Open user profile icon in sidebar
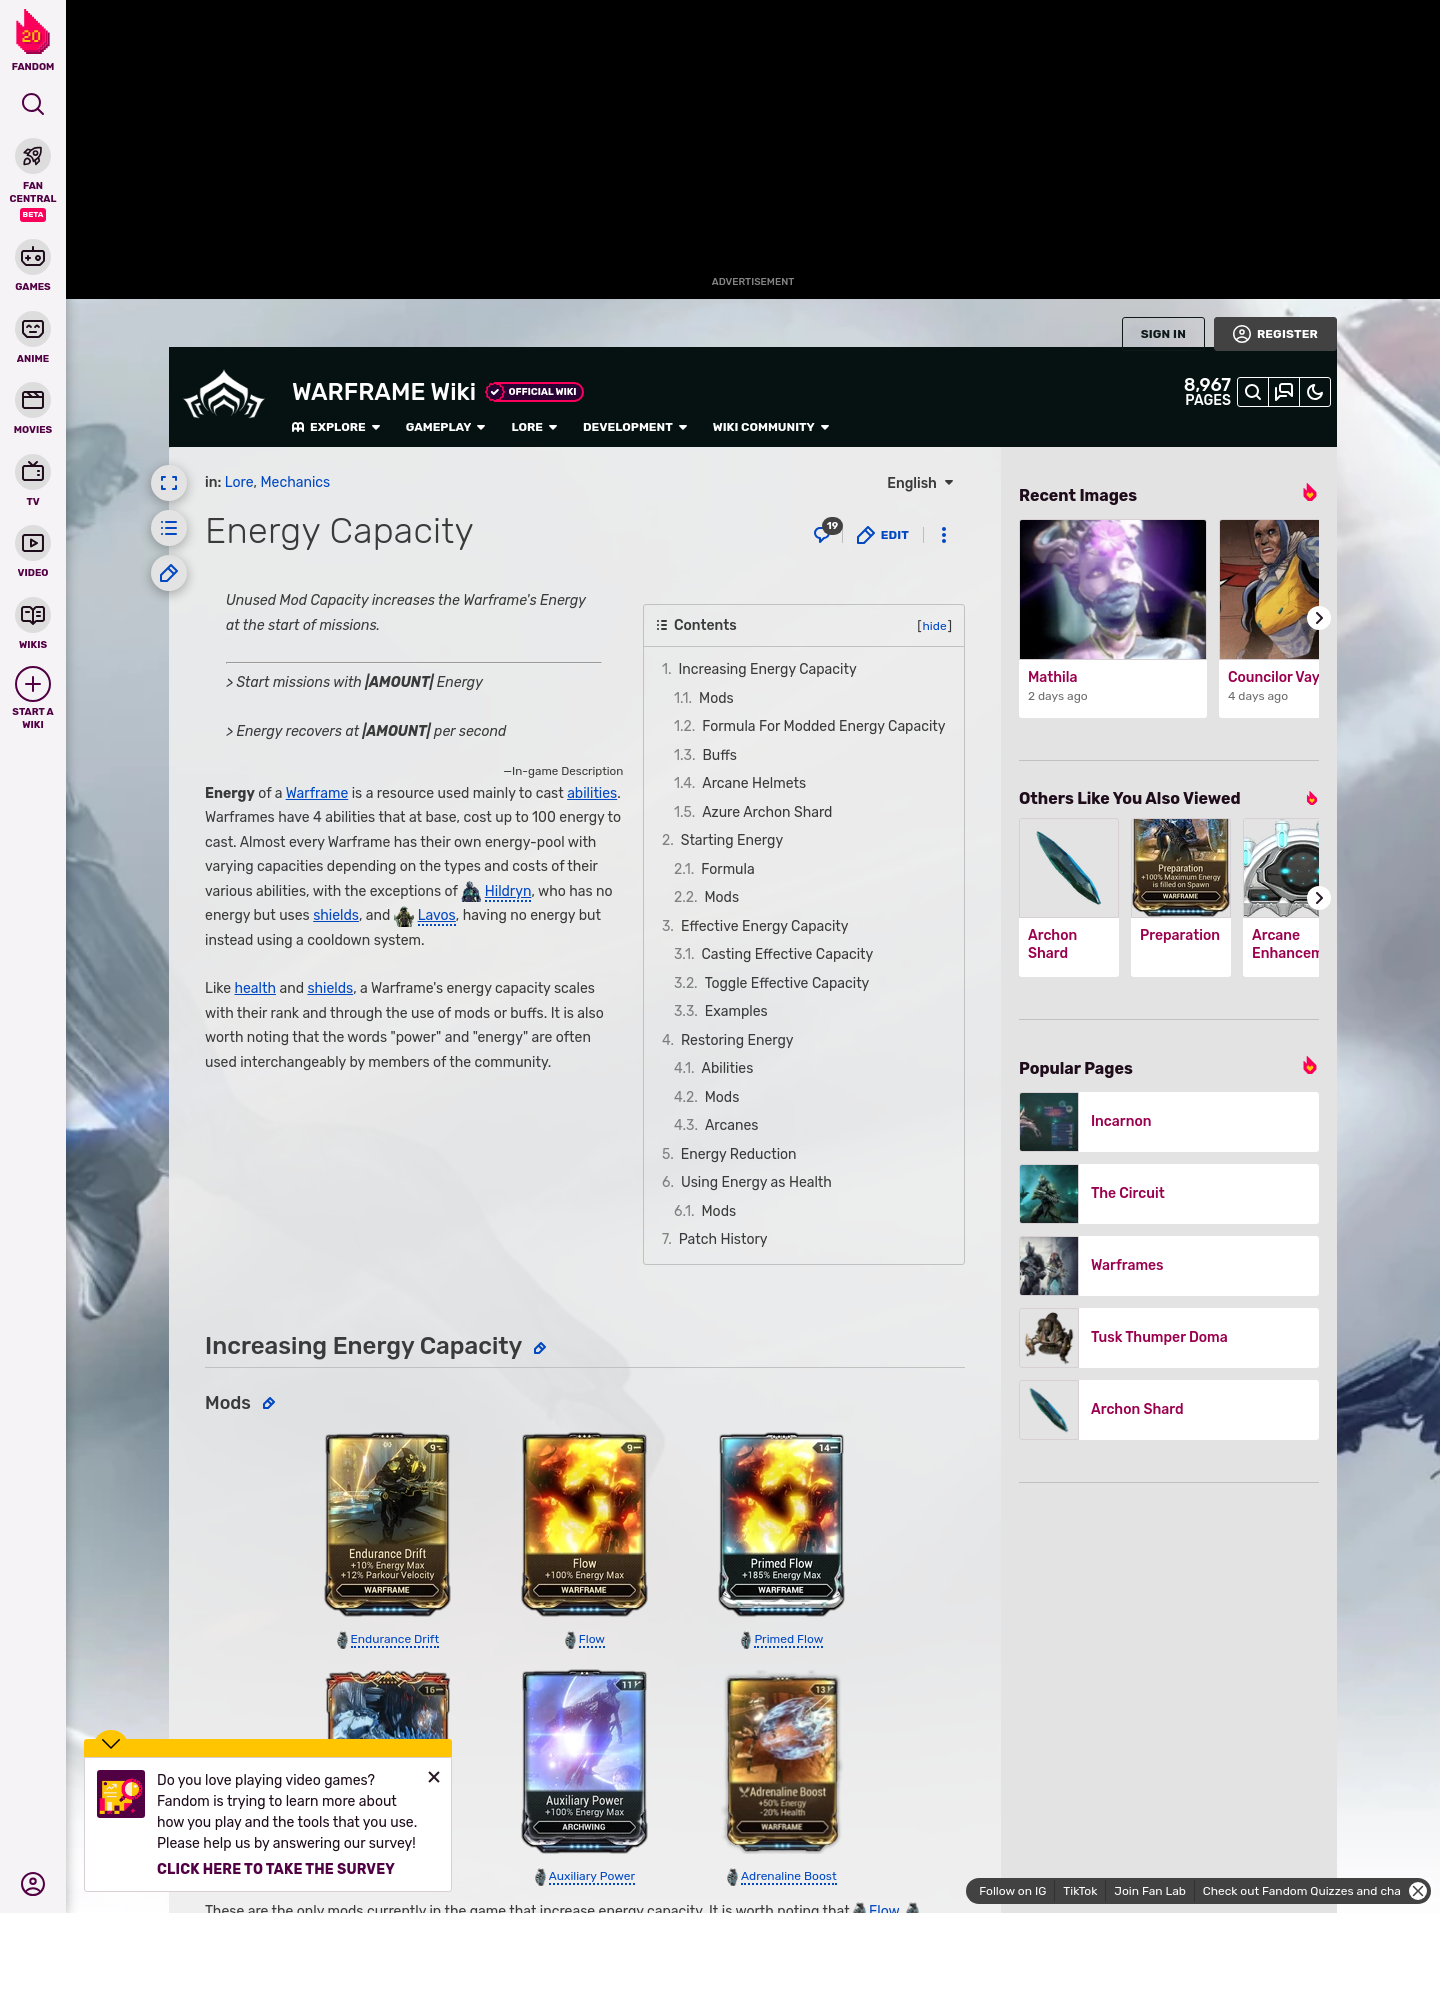 pyautogui.click(x=33, y=1884)
